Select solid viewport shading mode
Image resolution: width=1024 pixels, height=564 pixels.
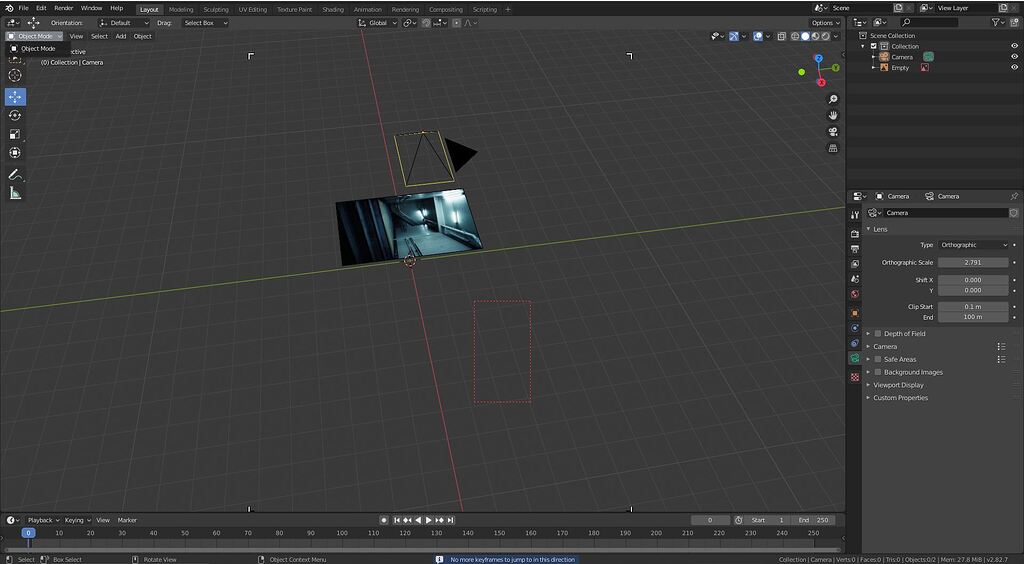pyautogui.click(x=805, y=37)
